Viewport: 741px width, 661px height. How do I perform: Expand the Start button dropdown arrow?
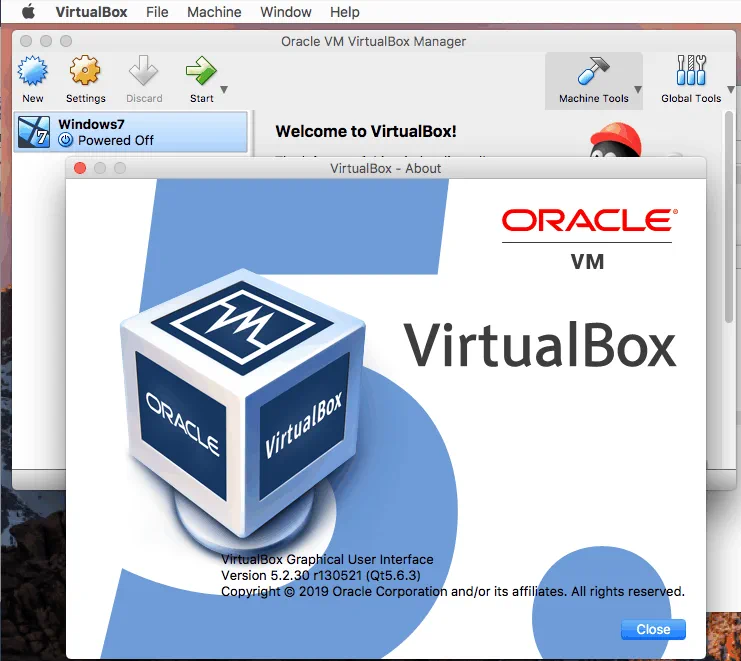coord(224,90)
